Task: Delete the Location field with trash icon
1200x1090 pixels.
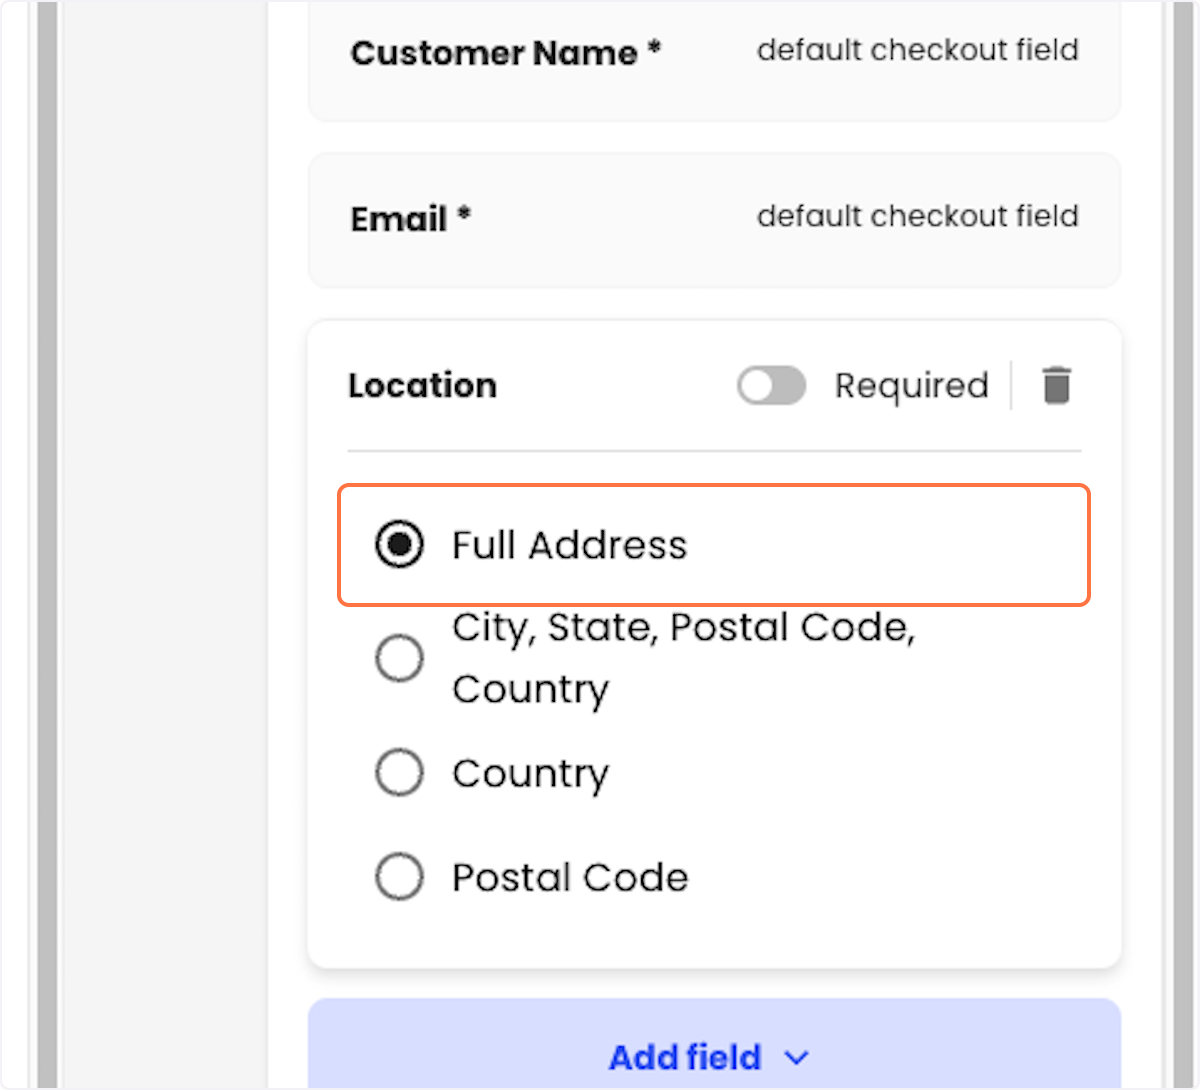Action: 1056,385
